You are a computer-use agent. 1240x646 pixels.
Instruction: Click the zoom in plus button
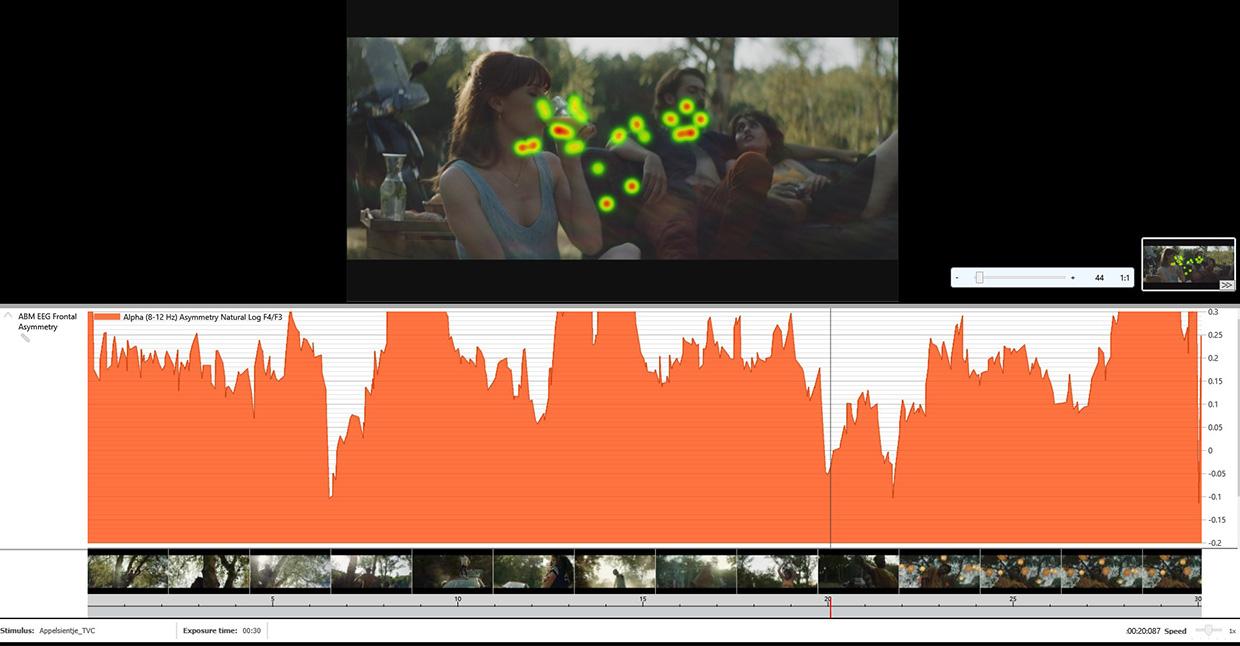1073,278
